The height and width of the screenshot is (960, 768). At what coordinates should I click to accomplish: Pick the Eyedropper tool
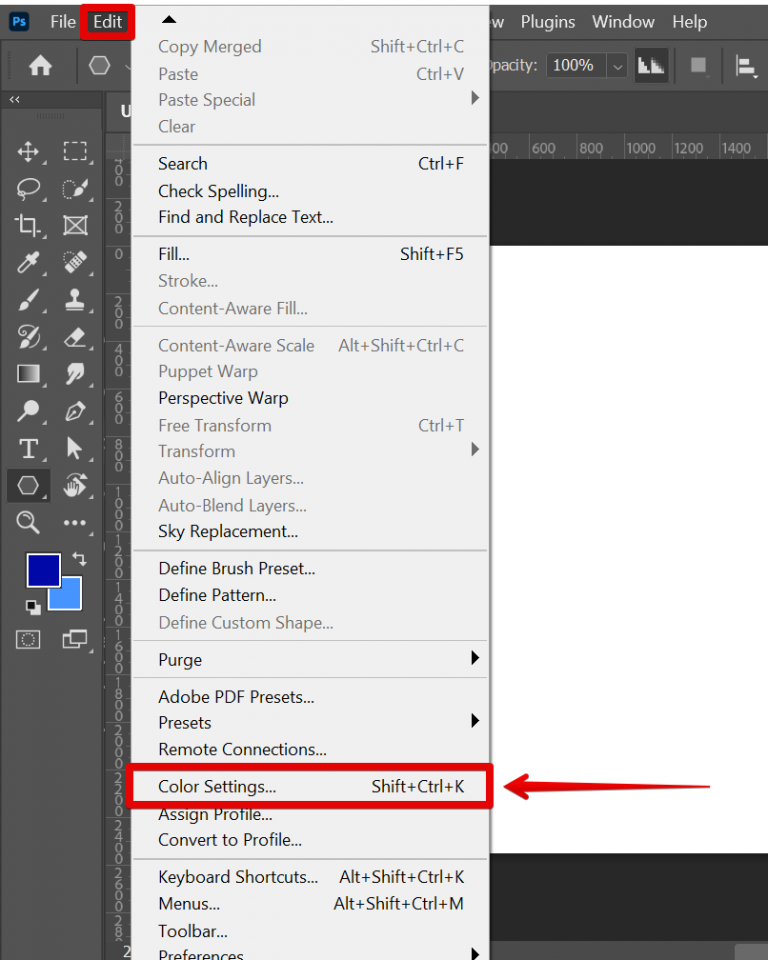click(x=28, y=263)
